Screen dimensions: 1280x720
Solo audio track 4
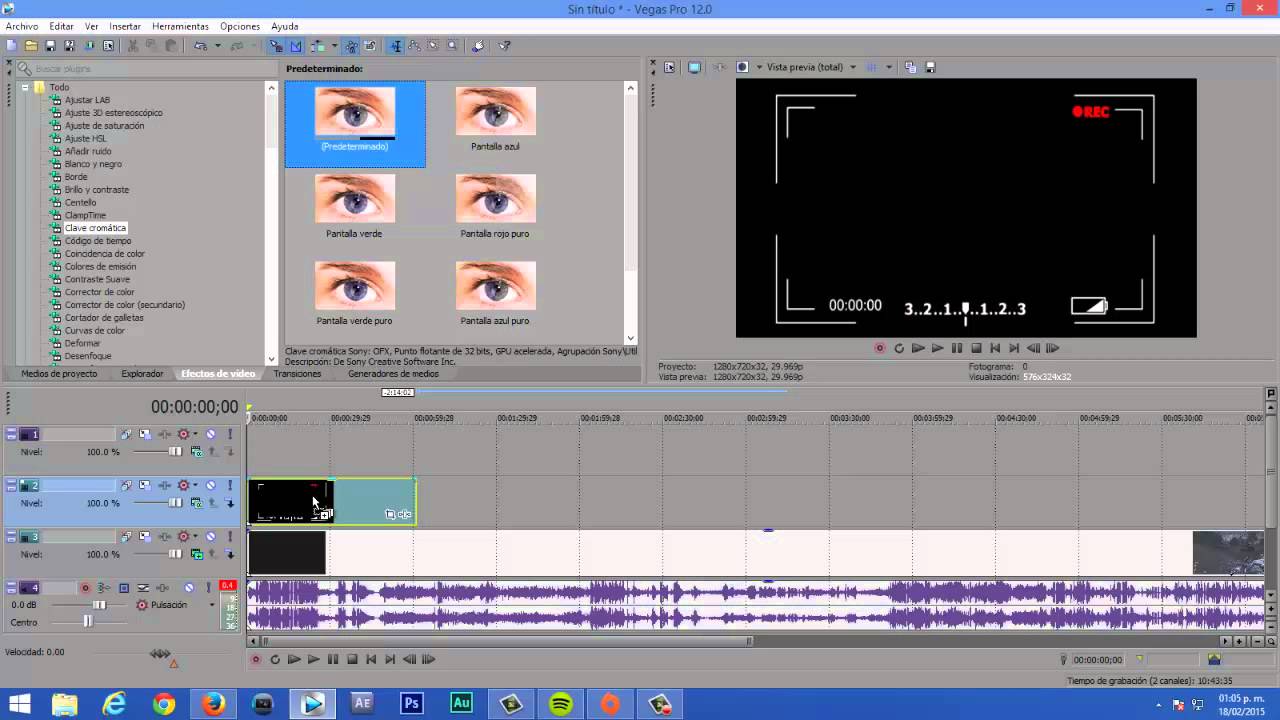click(209, 588)
